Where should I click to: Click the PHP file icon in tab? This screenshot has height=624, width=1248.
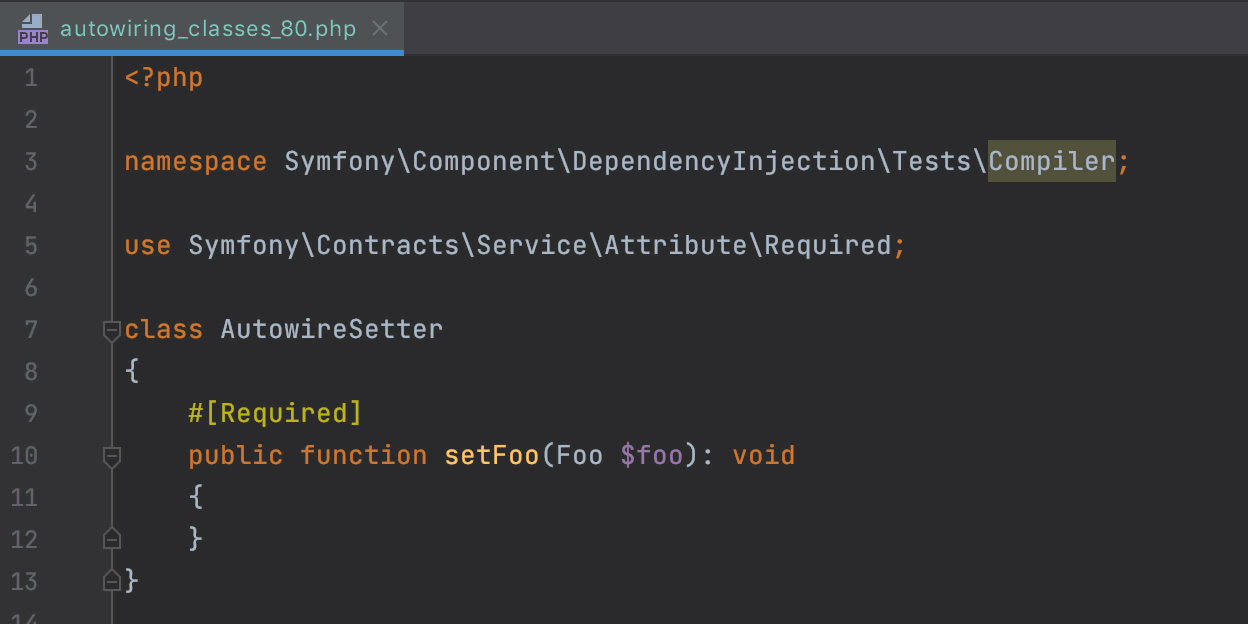pyautogui.click(x=32, y=28)
